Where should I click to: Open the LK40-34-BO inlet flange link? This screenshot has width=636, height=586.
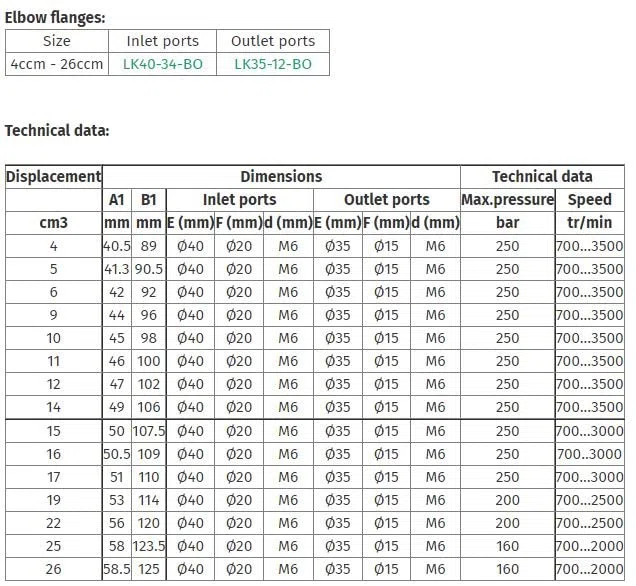pos(163,64)
